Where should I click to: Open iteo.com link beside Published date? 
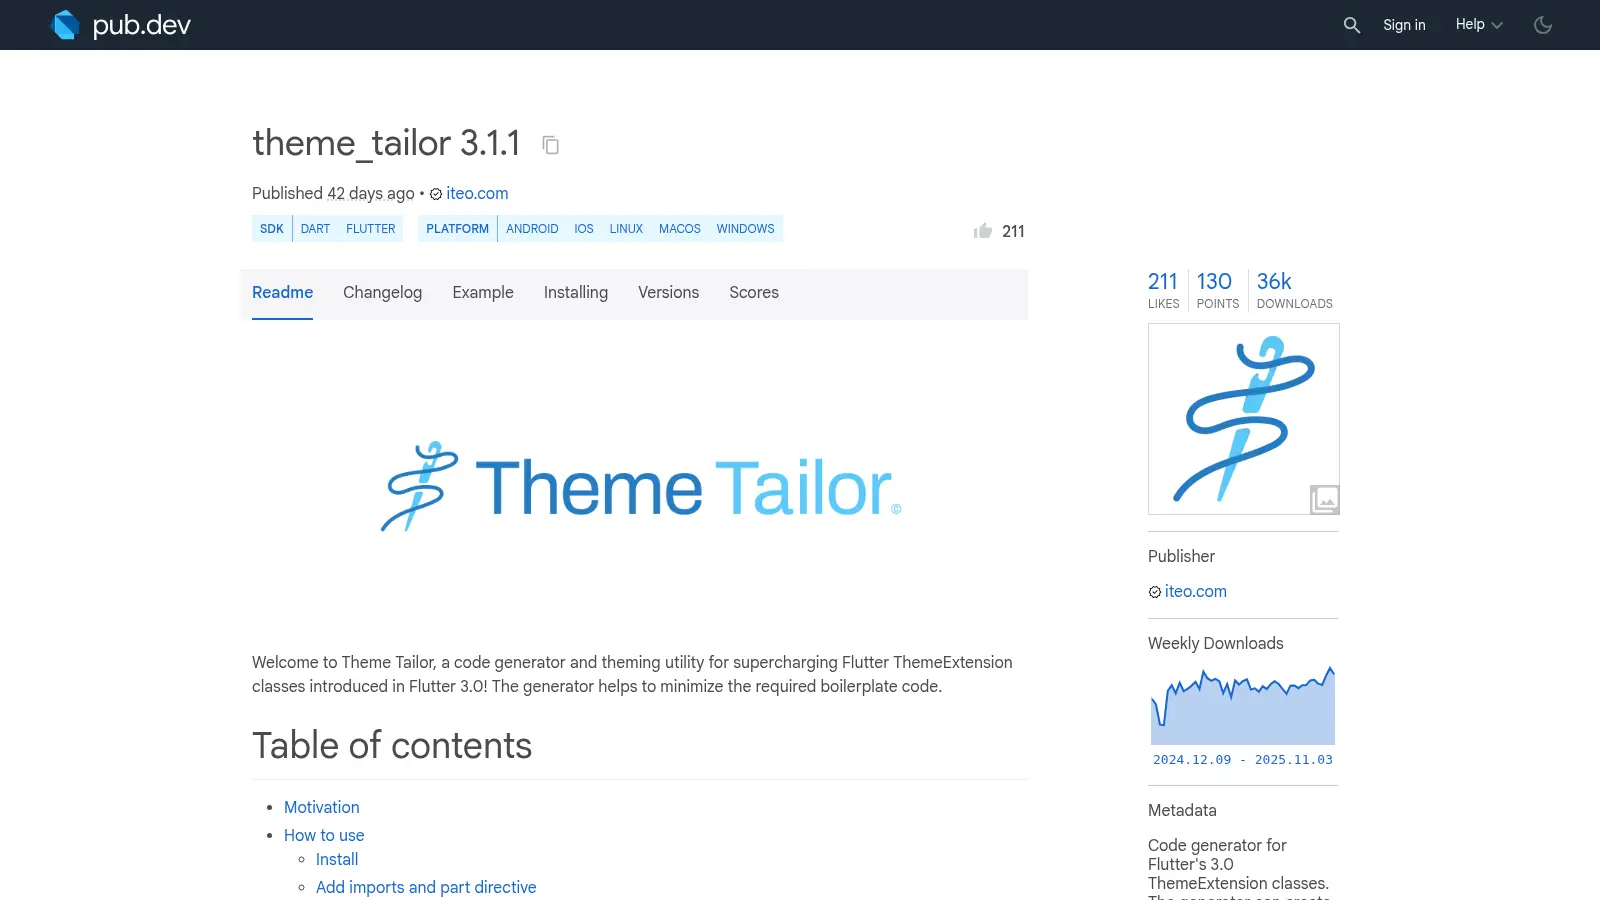[x=477, y=194]
